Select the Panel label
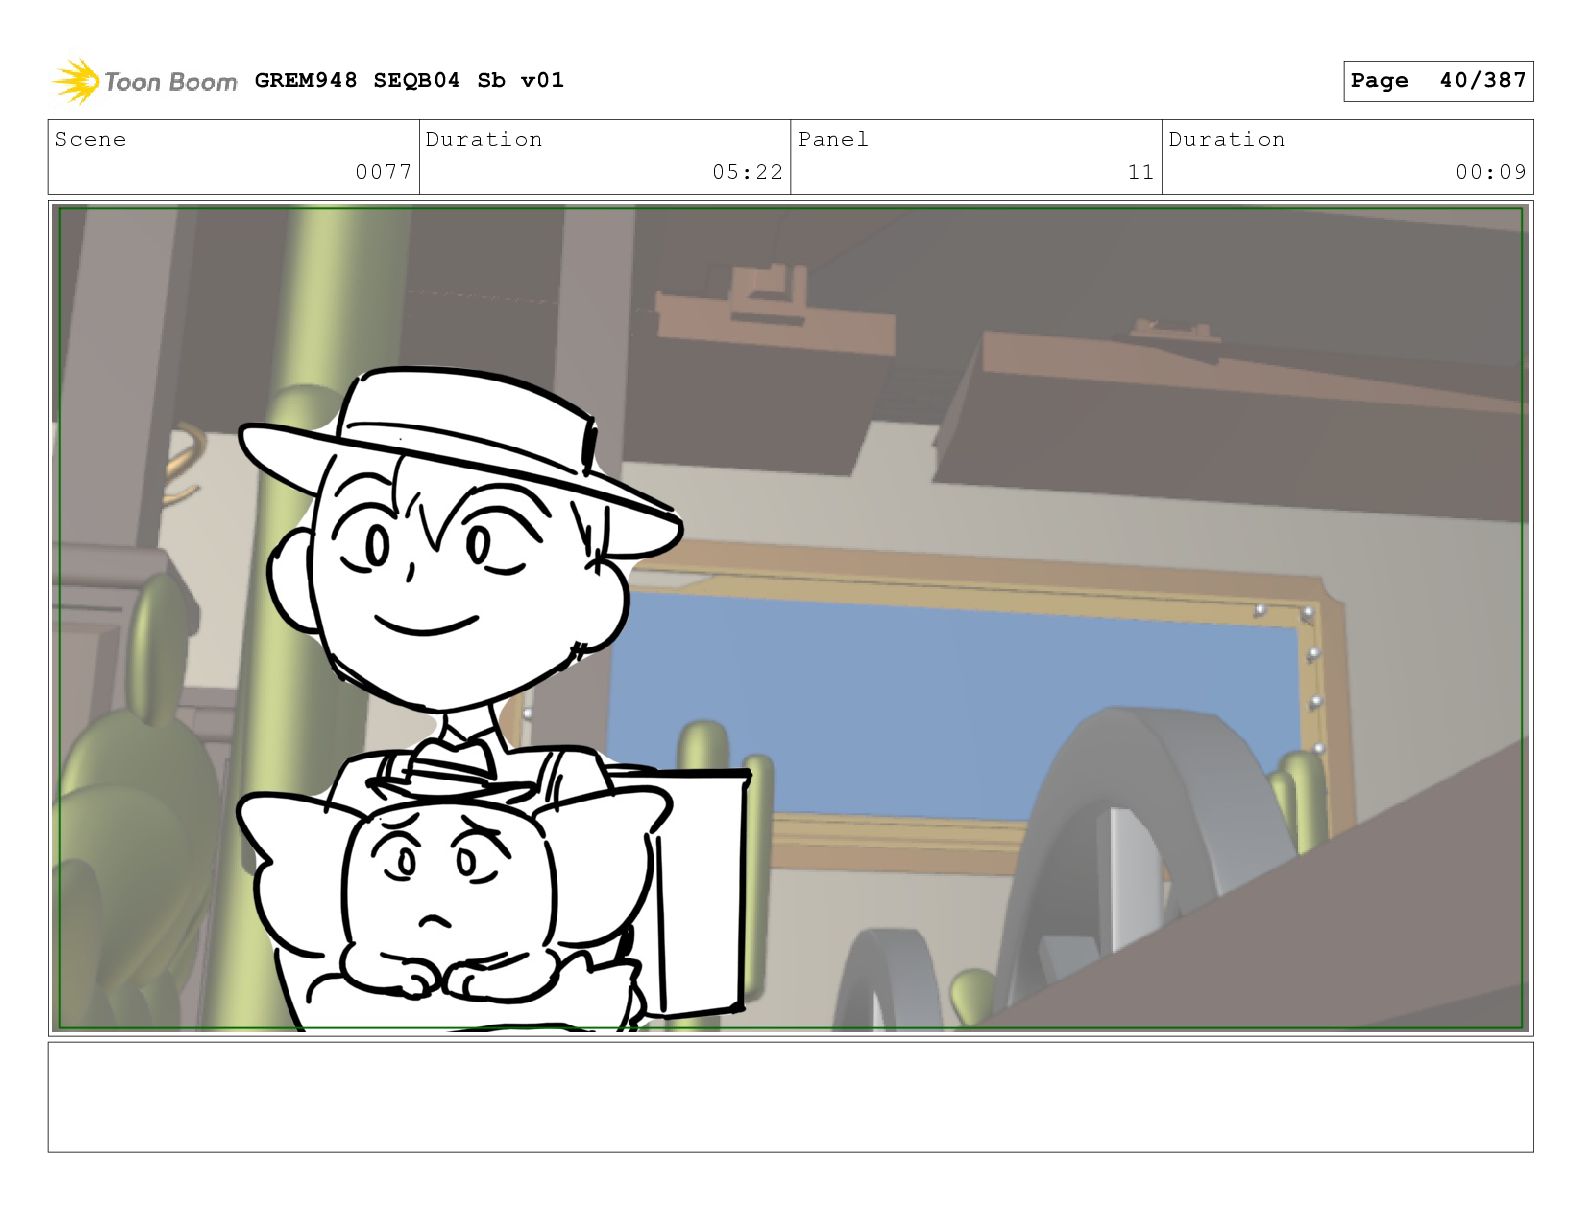 [x=833, y=139]
